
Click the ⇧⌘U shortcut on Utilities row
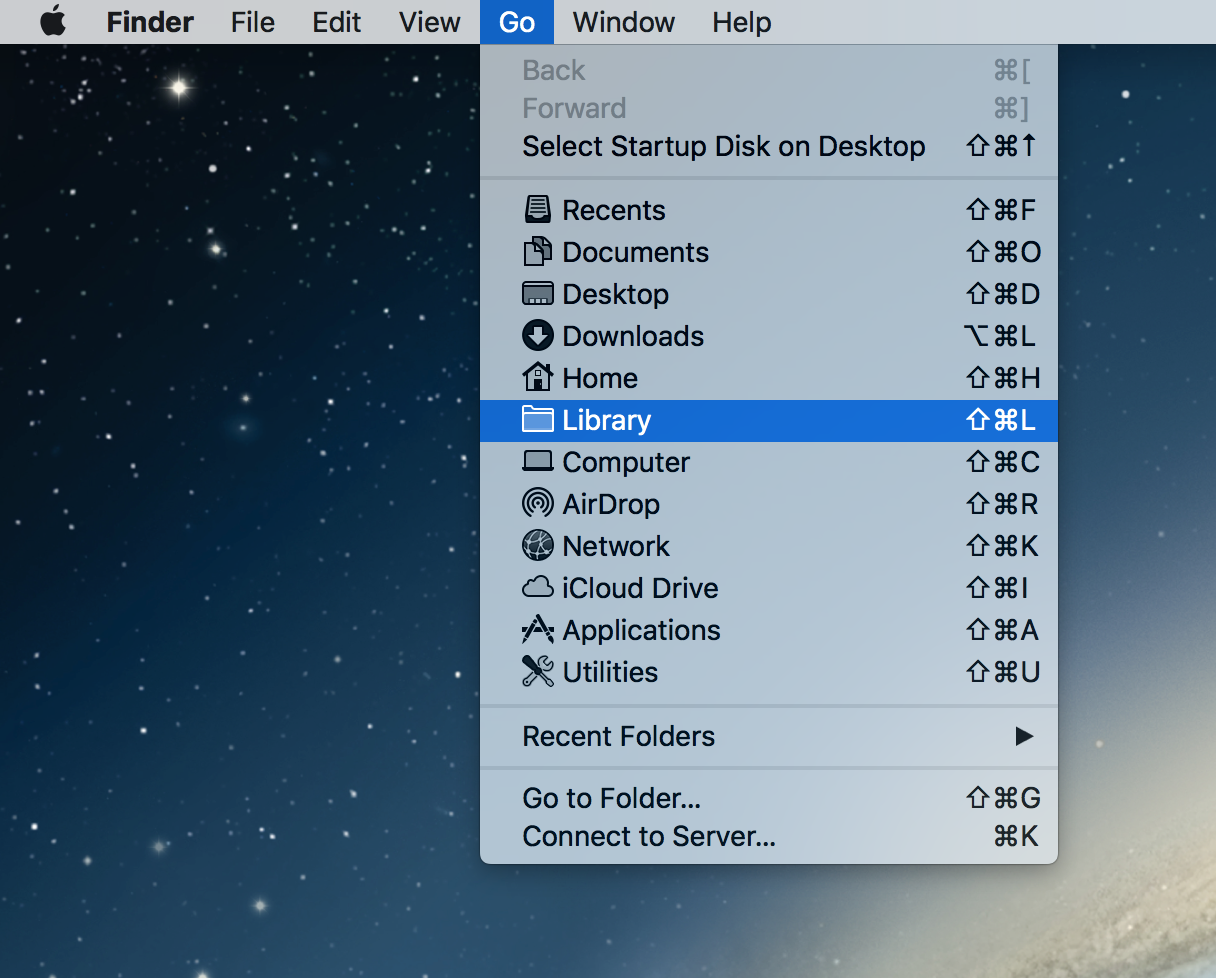1003,672
